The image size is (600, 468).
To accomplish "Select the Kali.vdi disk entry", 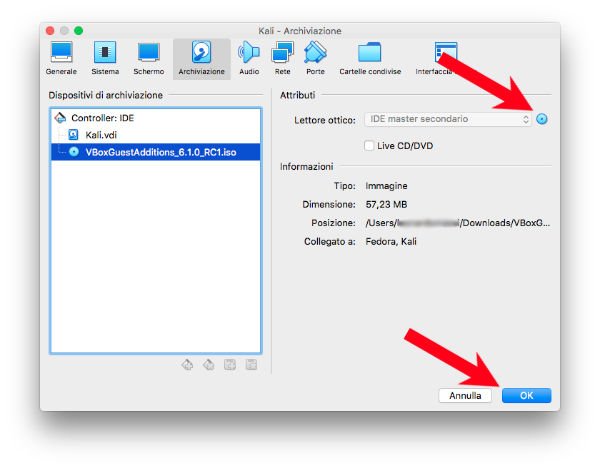I will tap(156, 135).
